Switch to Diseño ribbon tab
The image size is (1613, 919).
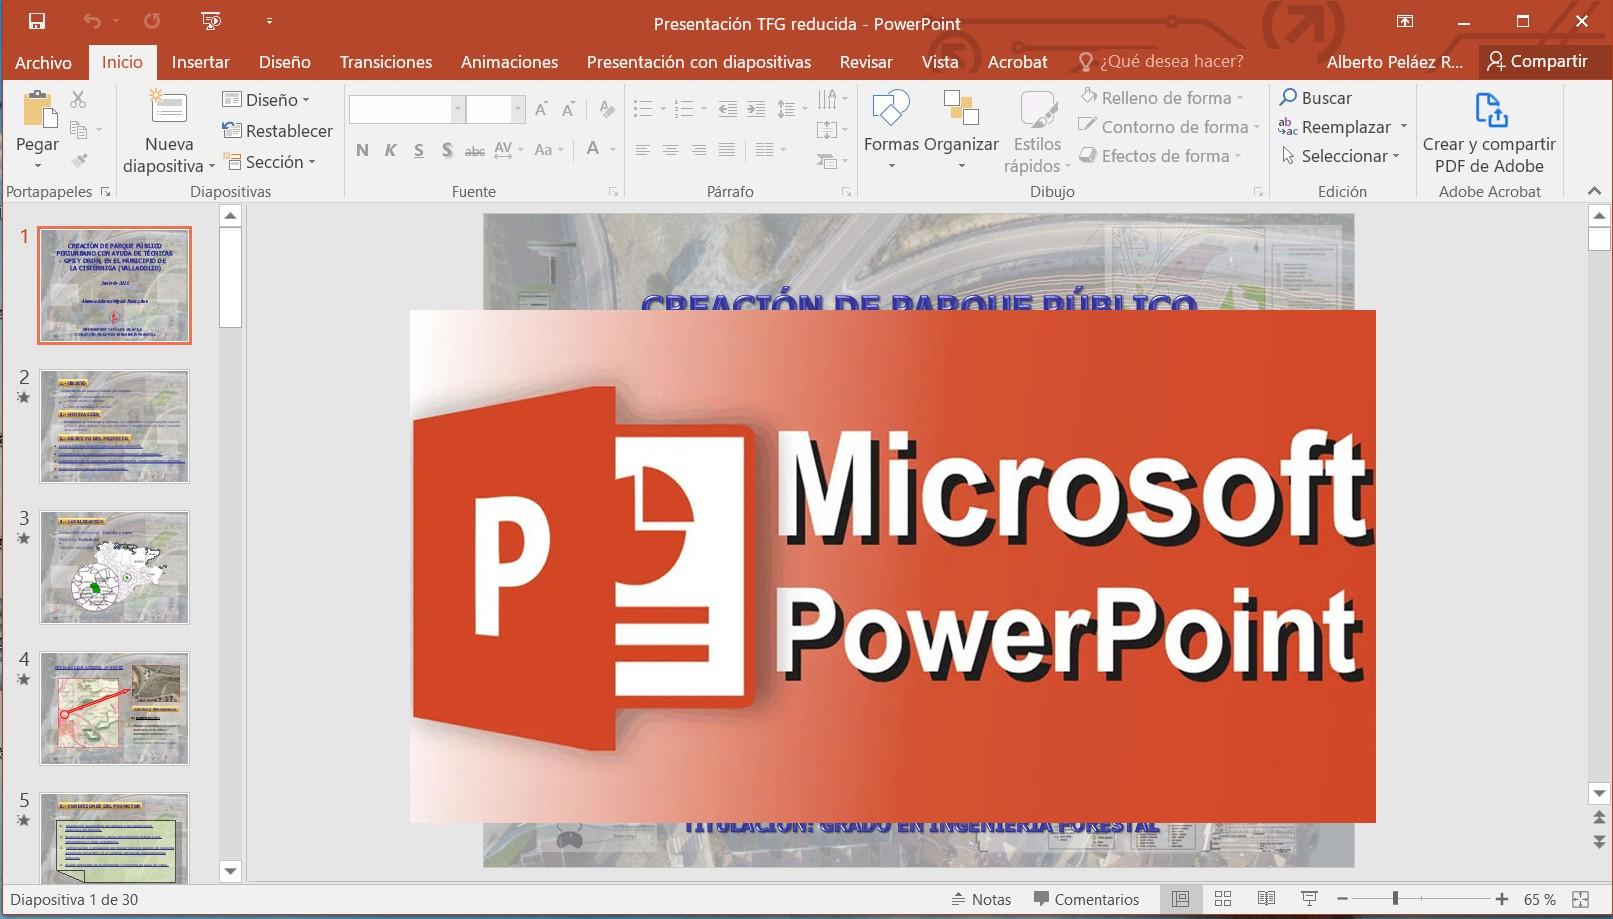(x=285, y=62)
